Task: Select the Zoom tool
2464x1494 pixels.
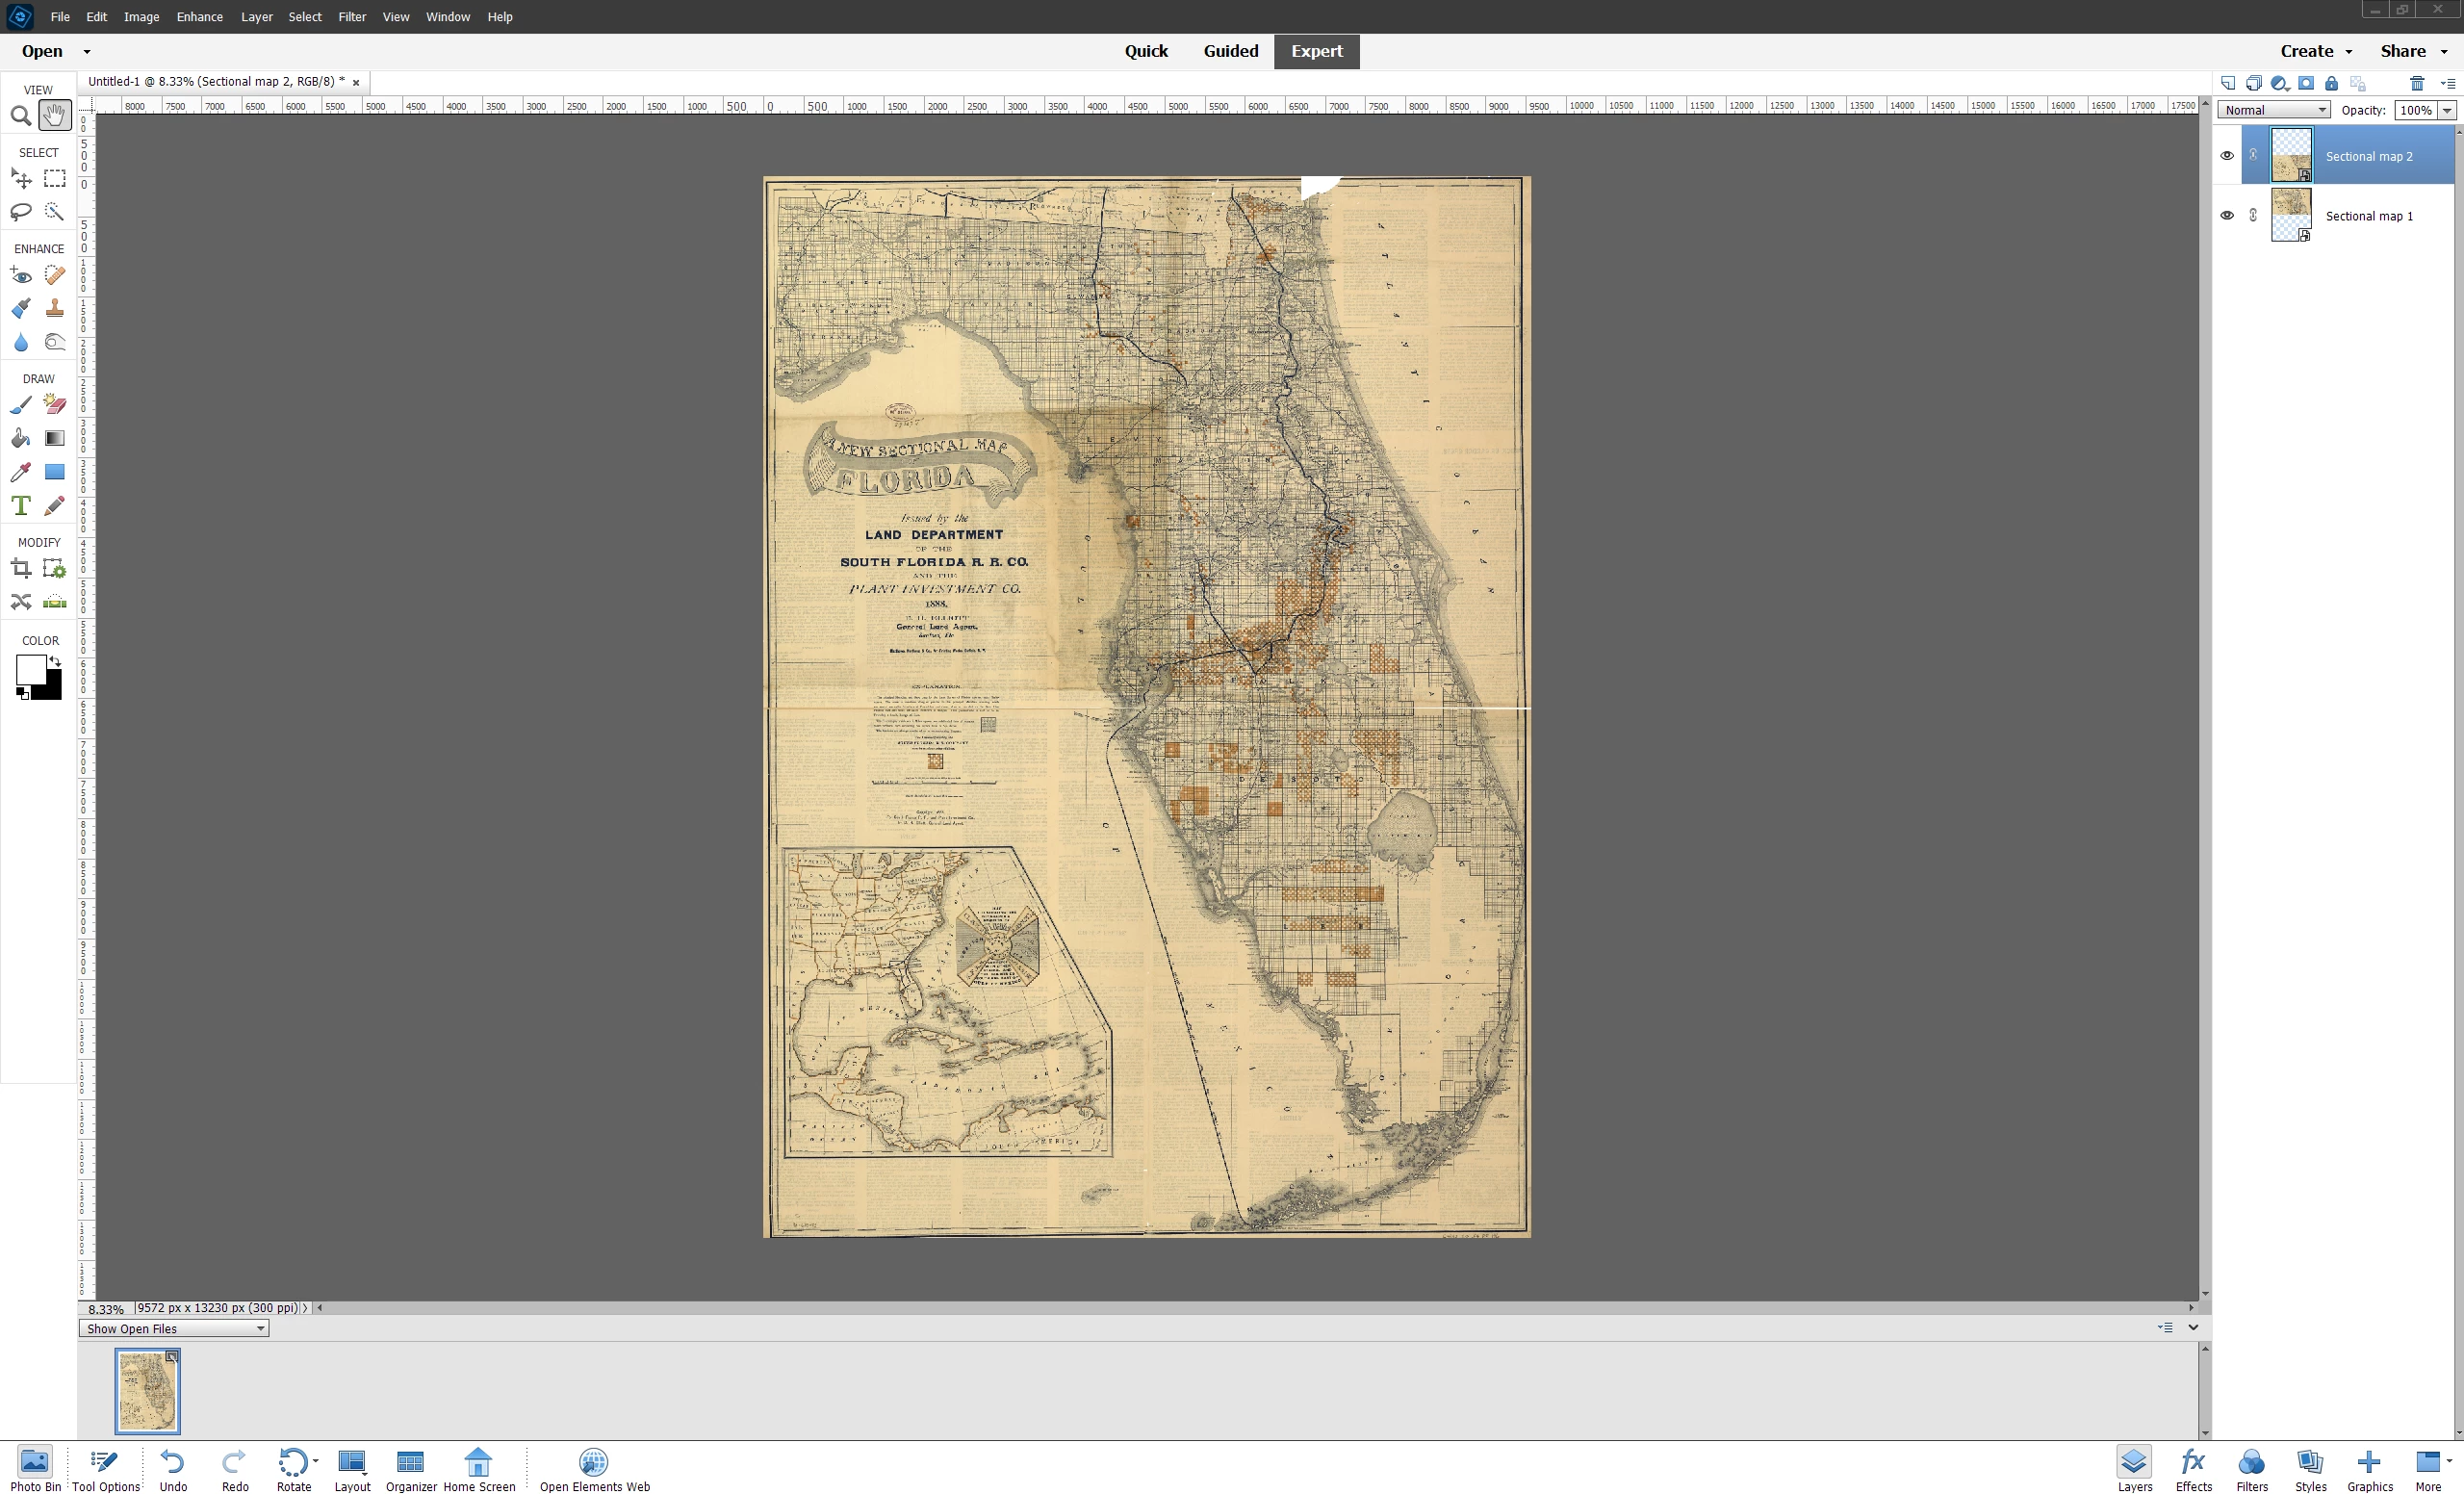Action: (20, 116)
